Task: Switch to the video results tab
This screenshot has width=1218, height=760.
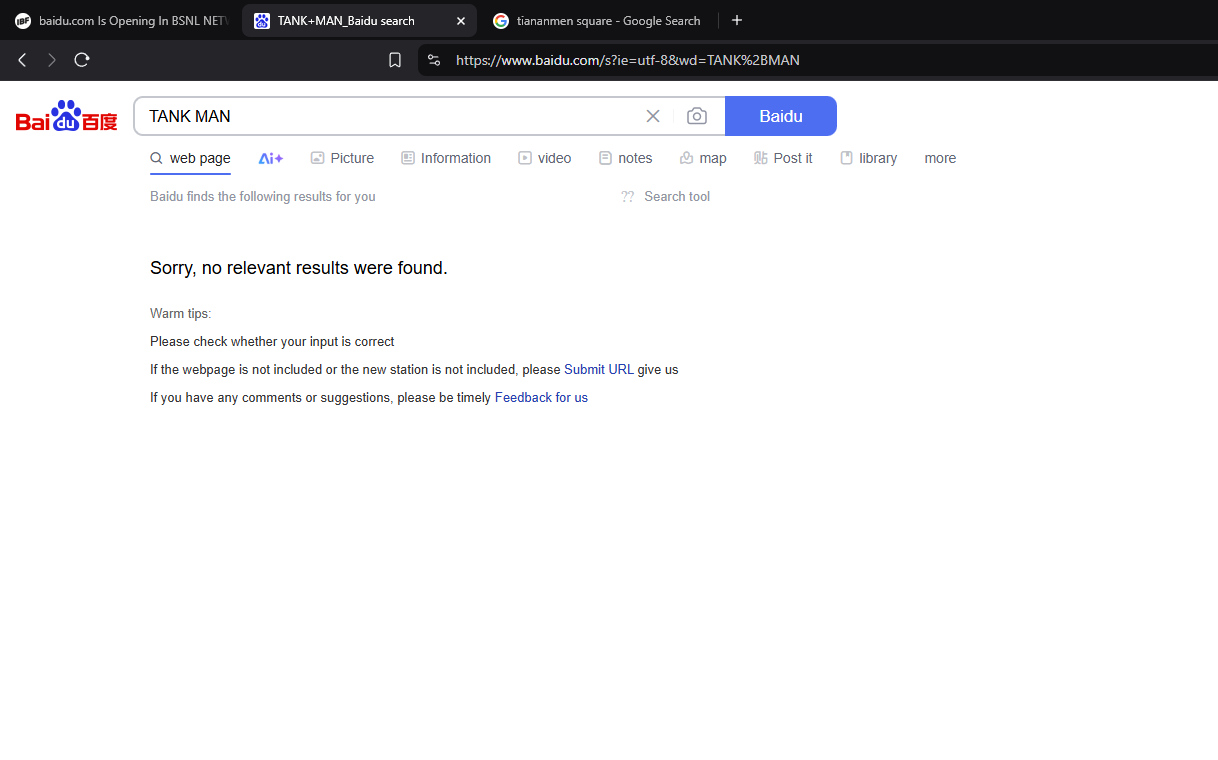Action: (x=545, y=158)
